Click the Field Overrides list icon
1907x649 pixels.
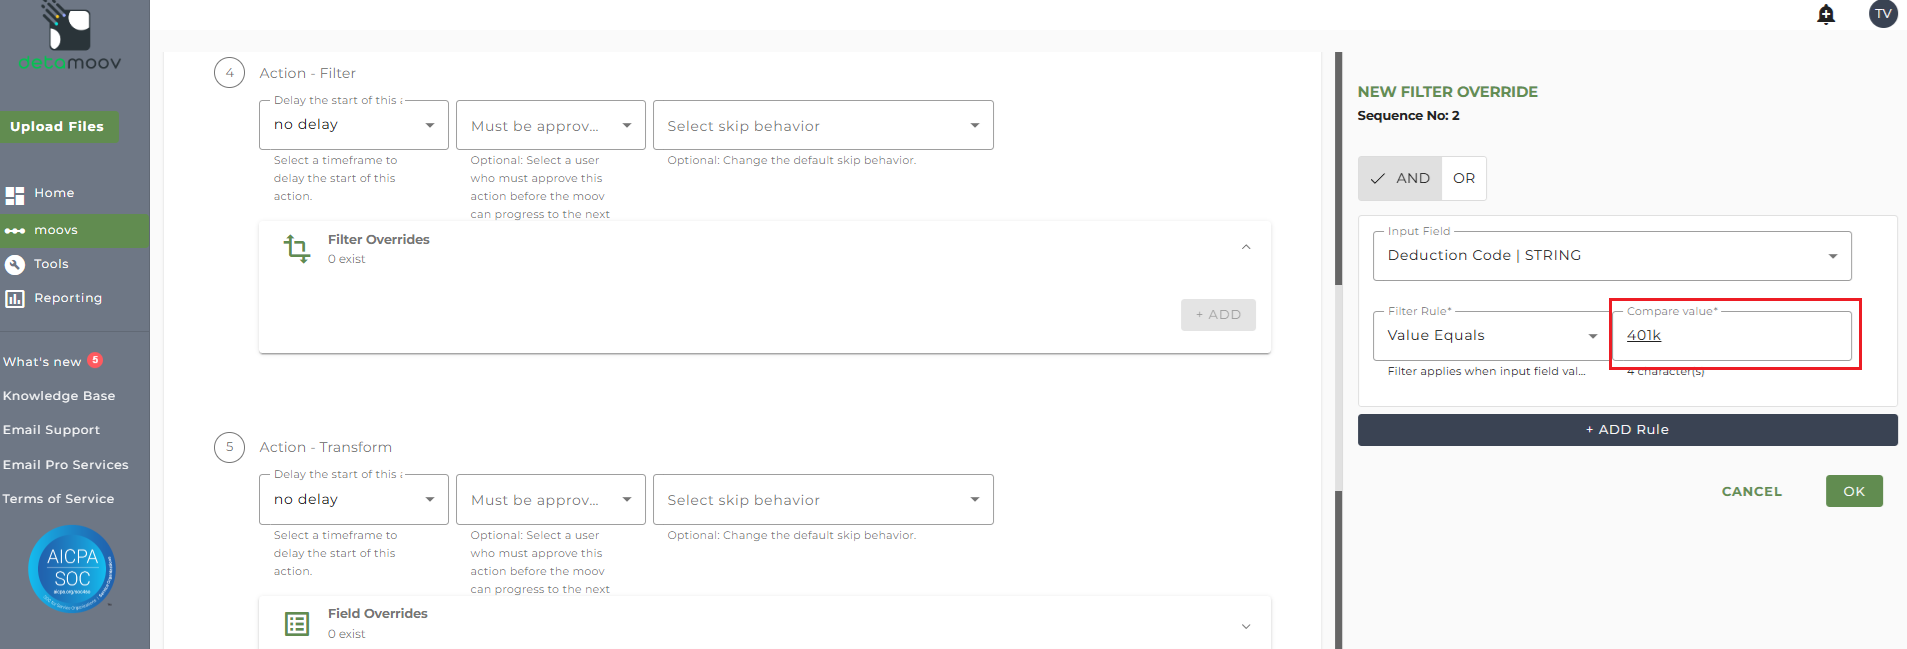pyautogui.click(x=297, y=624)
